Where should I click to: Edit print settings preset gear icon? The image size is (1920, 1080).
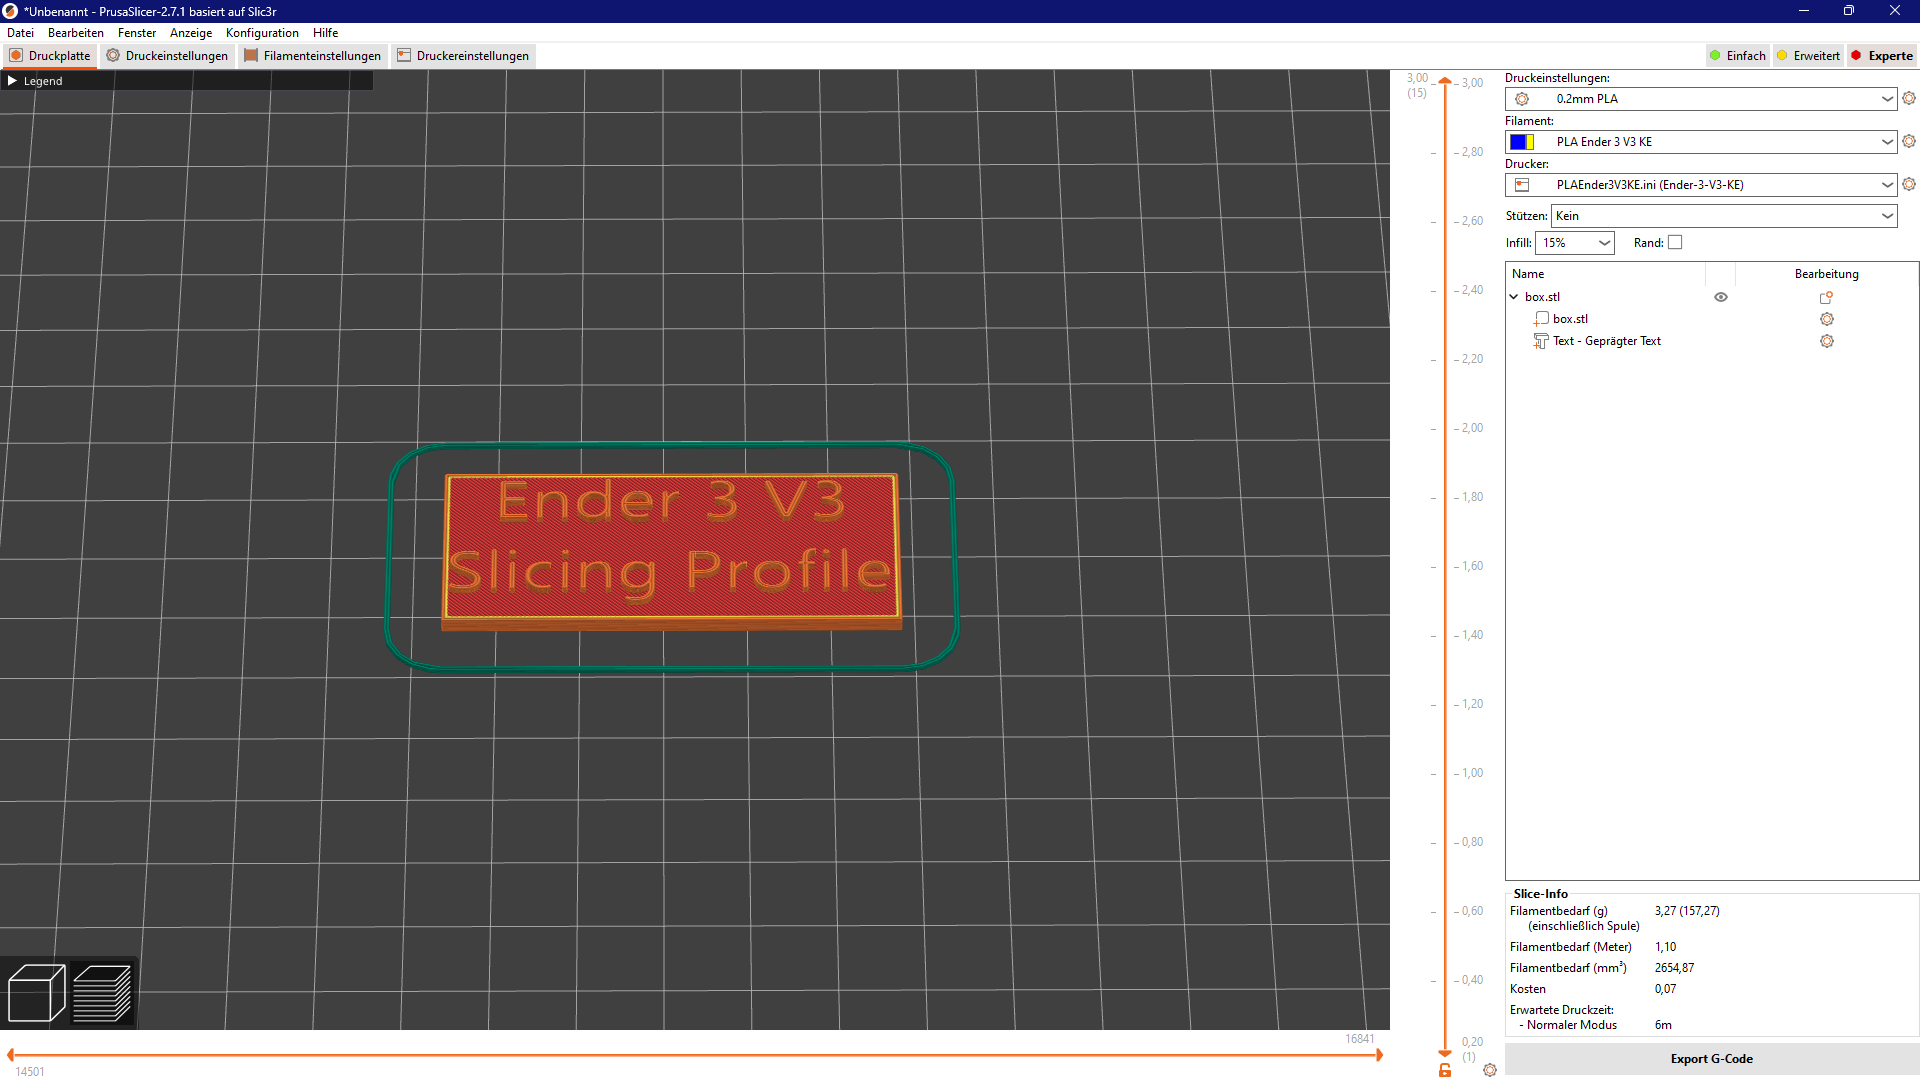[1909, 98]
